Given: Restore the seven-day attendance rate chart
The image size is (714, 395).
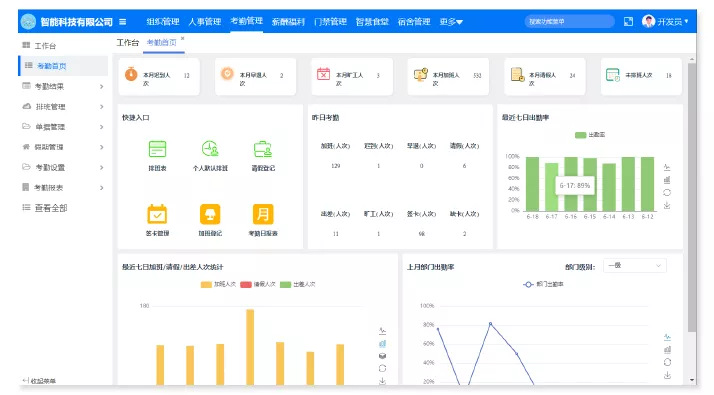Looking at the screenshot, I should (667, 192).
